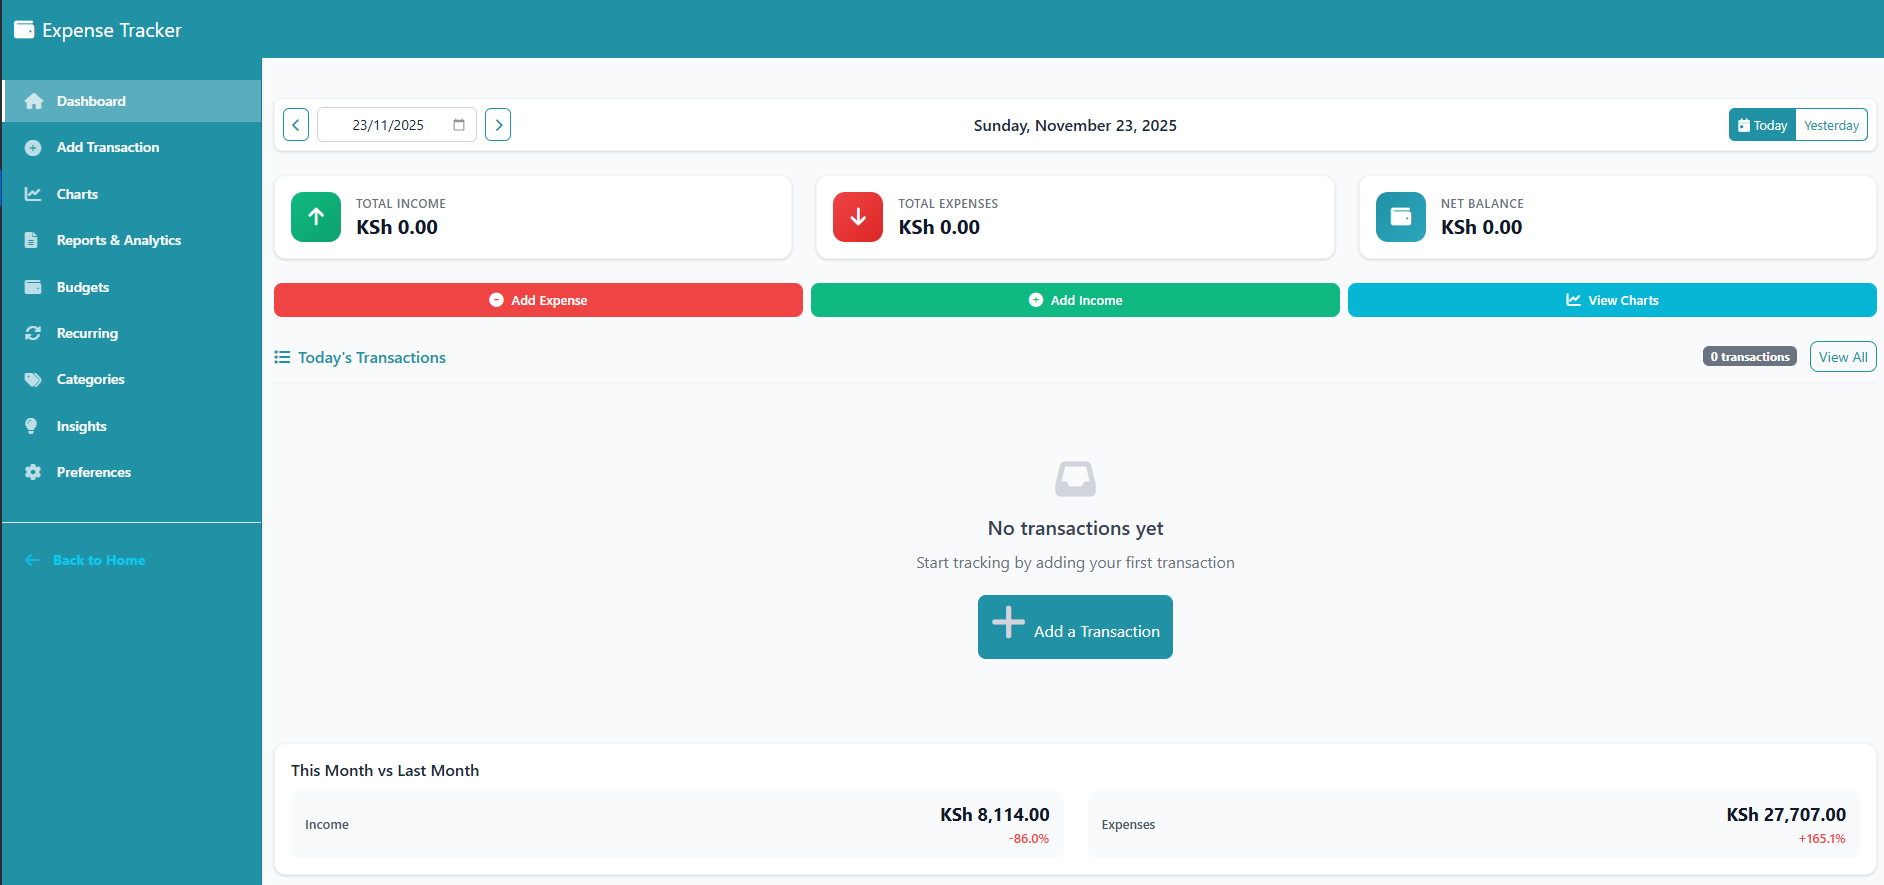Click the lightbulb icon beside Insights
This screenshot has height=885, width=1884.
tap(32, 426)
